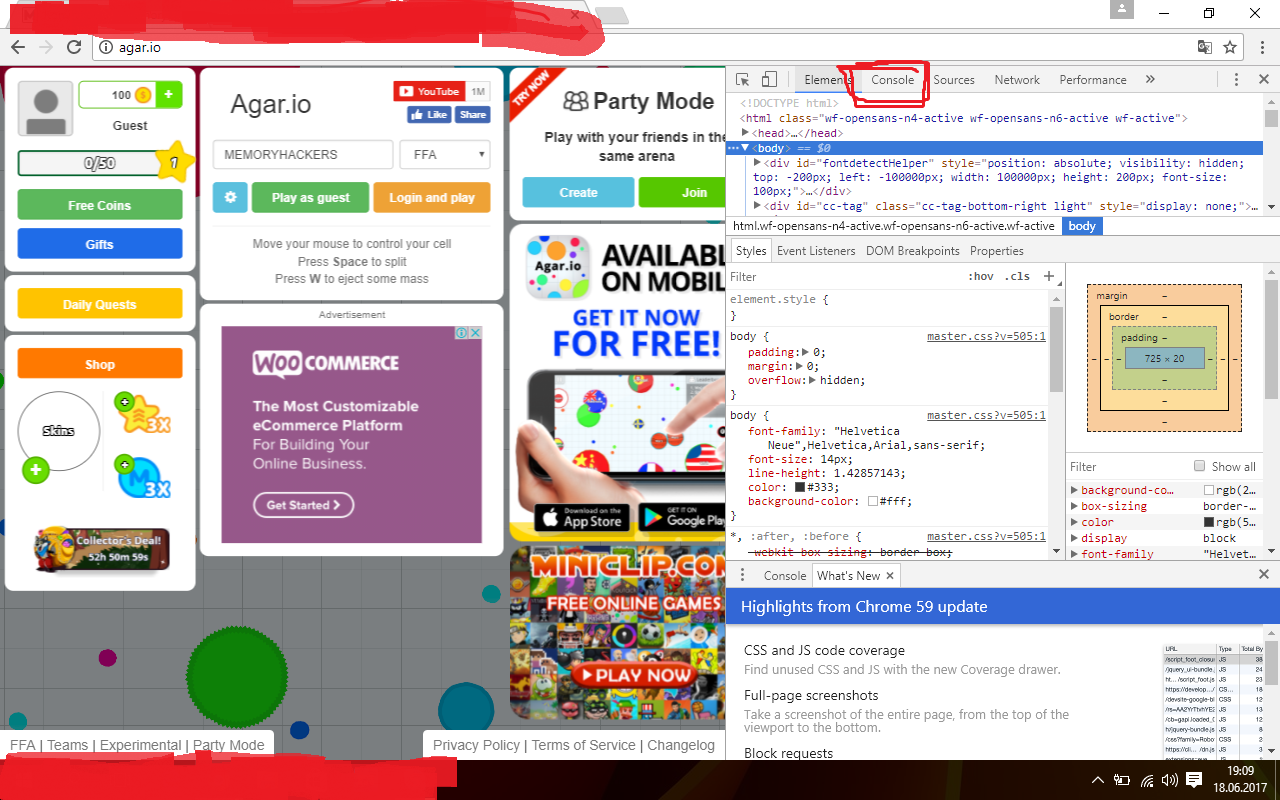This screenshot has width=1280, height=800.
Task: Close the DevTools bottom drawer
Action: [1264, 575]
